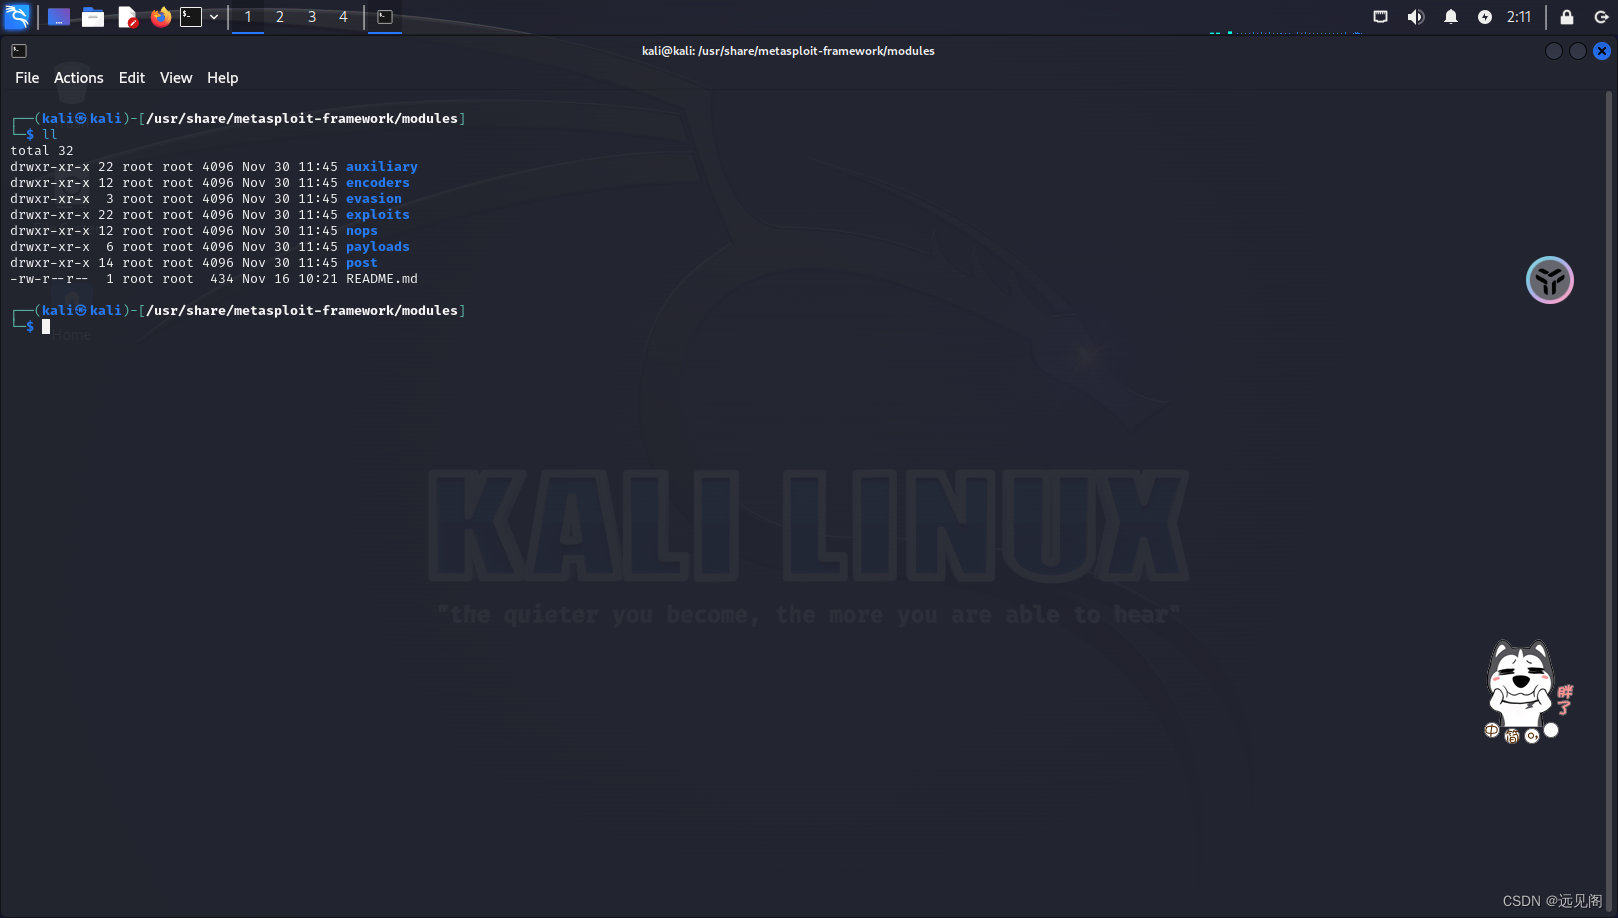Screen dimensions: 1618x918
Task: Switch to workspace 1
Action: tap(248, 17)
